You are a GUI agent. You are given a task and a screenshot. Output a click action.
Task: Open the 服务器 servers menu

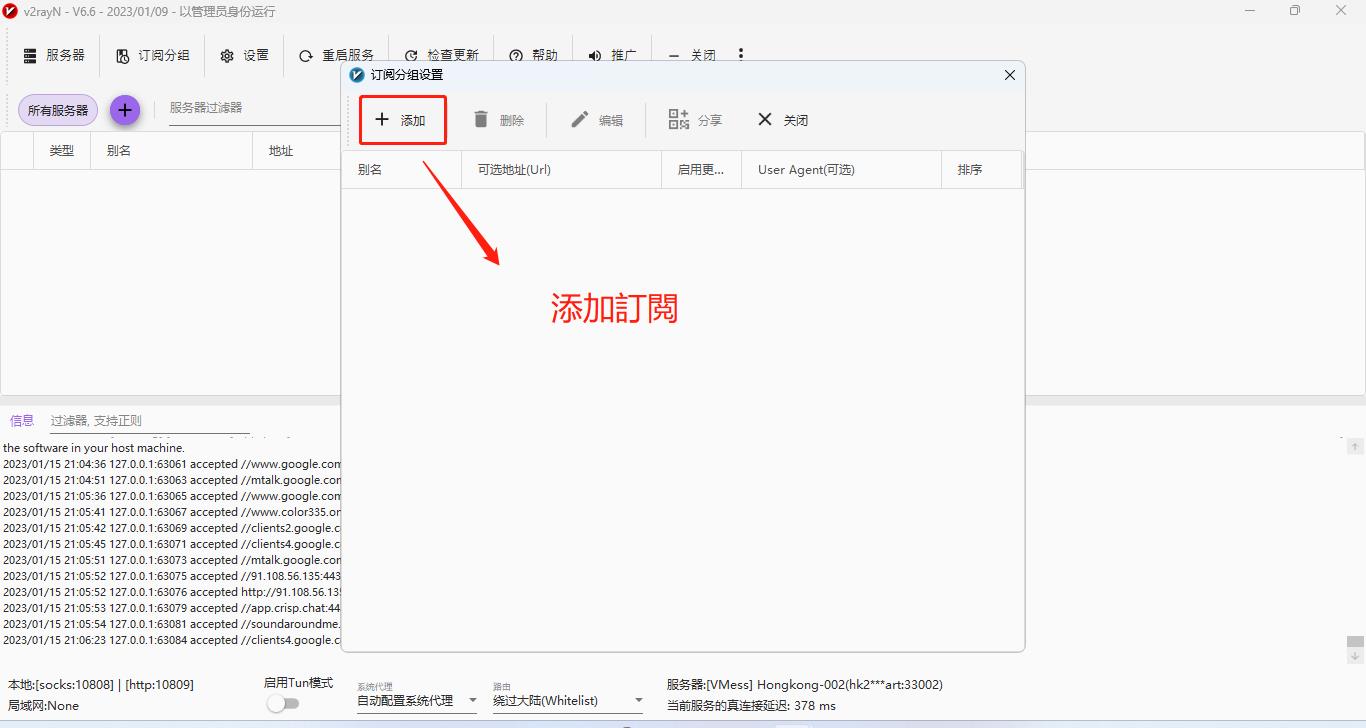click(54, 55)
